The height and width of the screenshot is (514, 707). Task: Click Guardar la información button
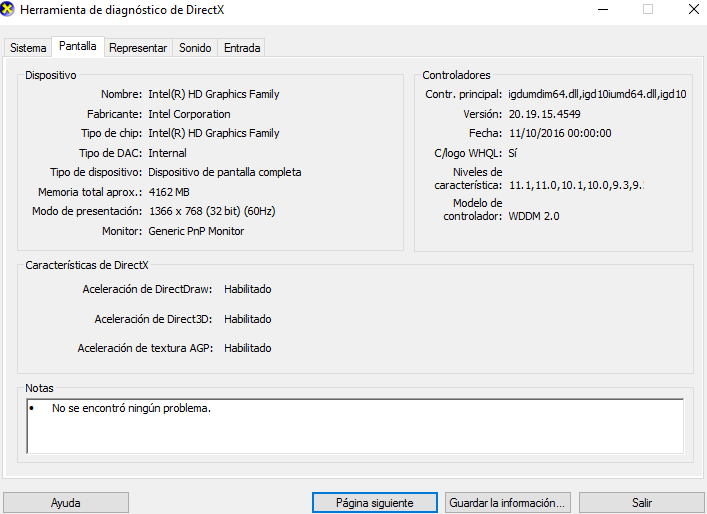click(507, 503)
